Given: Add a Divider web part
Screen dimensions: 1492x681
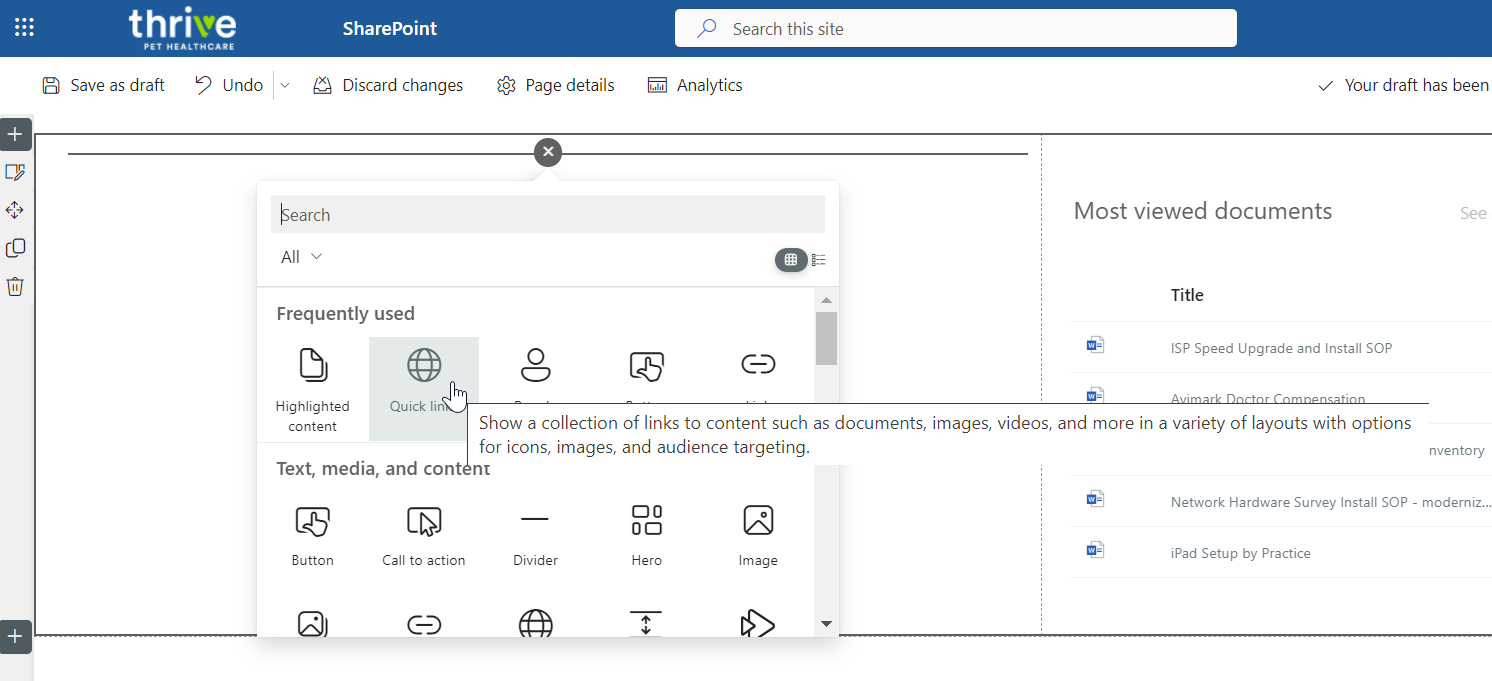Looking at the screenshot, I should pos(535,534).
